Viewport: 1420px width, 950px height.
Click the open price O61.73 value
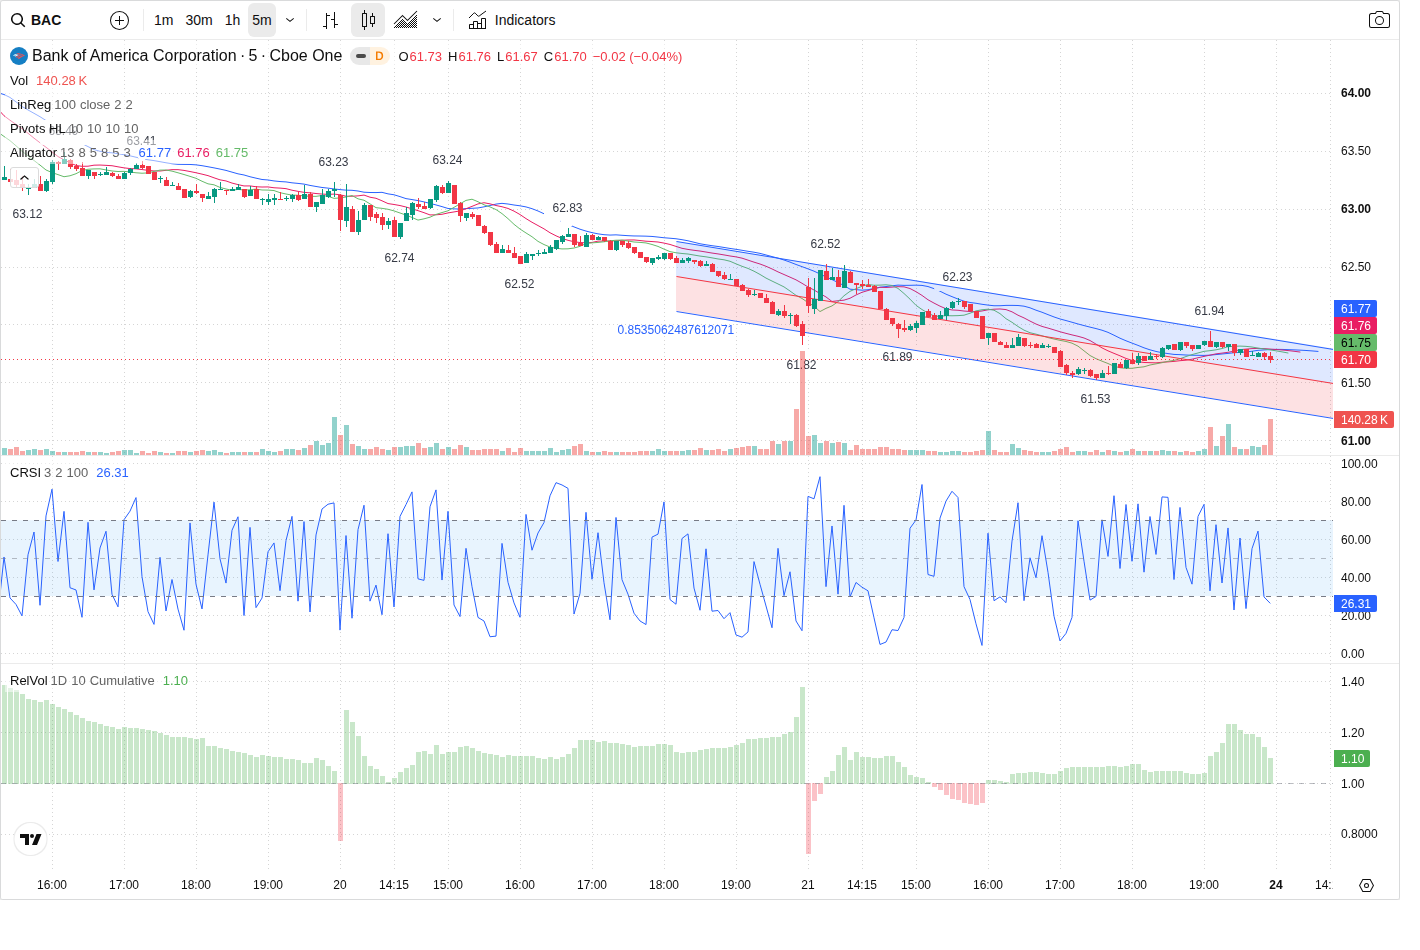click(420, 57)
